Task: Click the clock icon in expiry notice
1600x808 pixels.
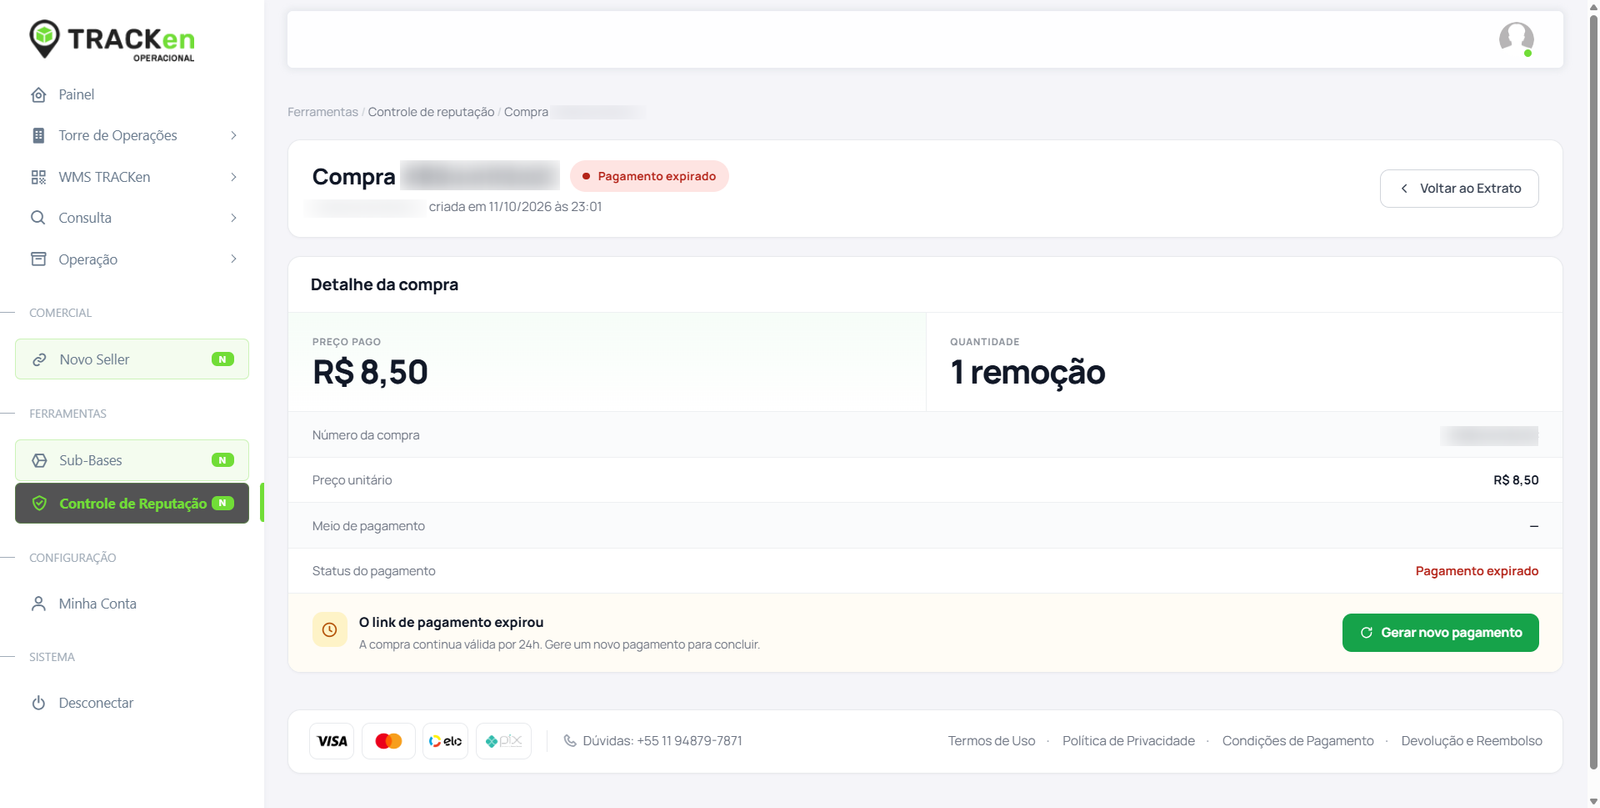Action: (329, 630)
